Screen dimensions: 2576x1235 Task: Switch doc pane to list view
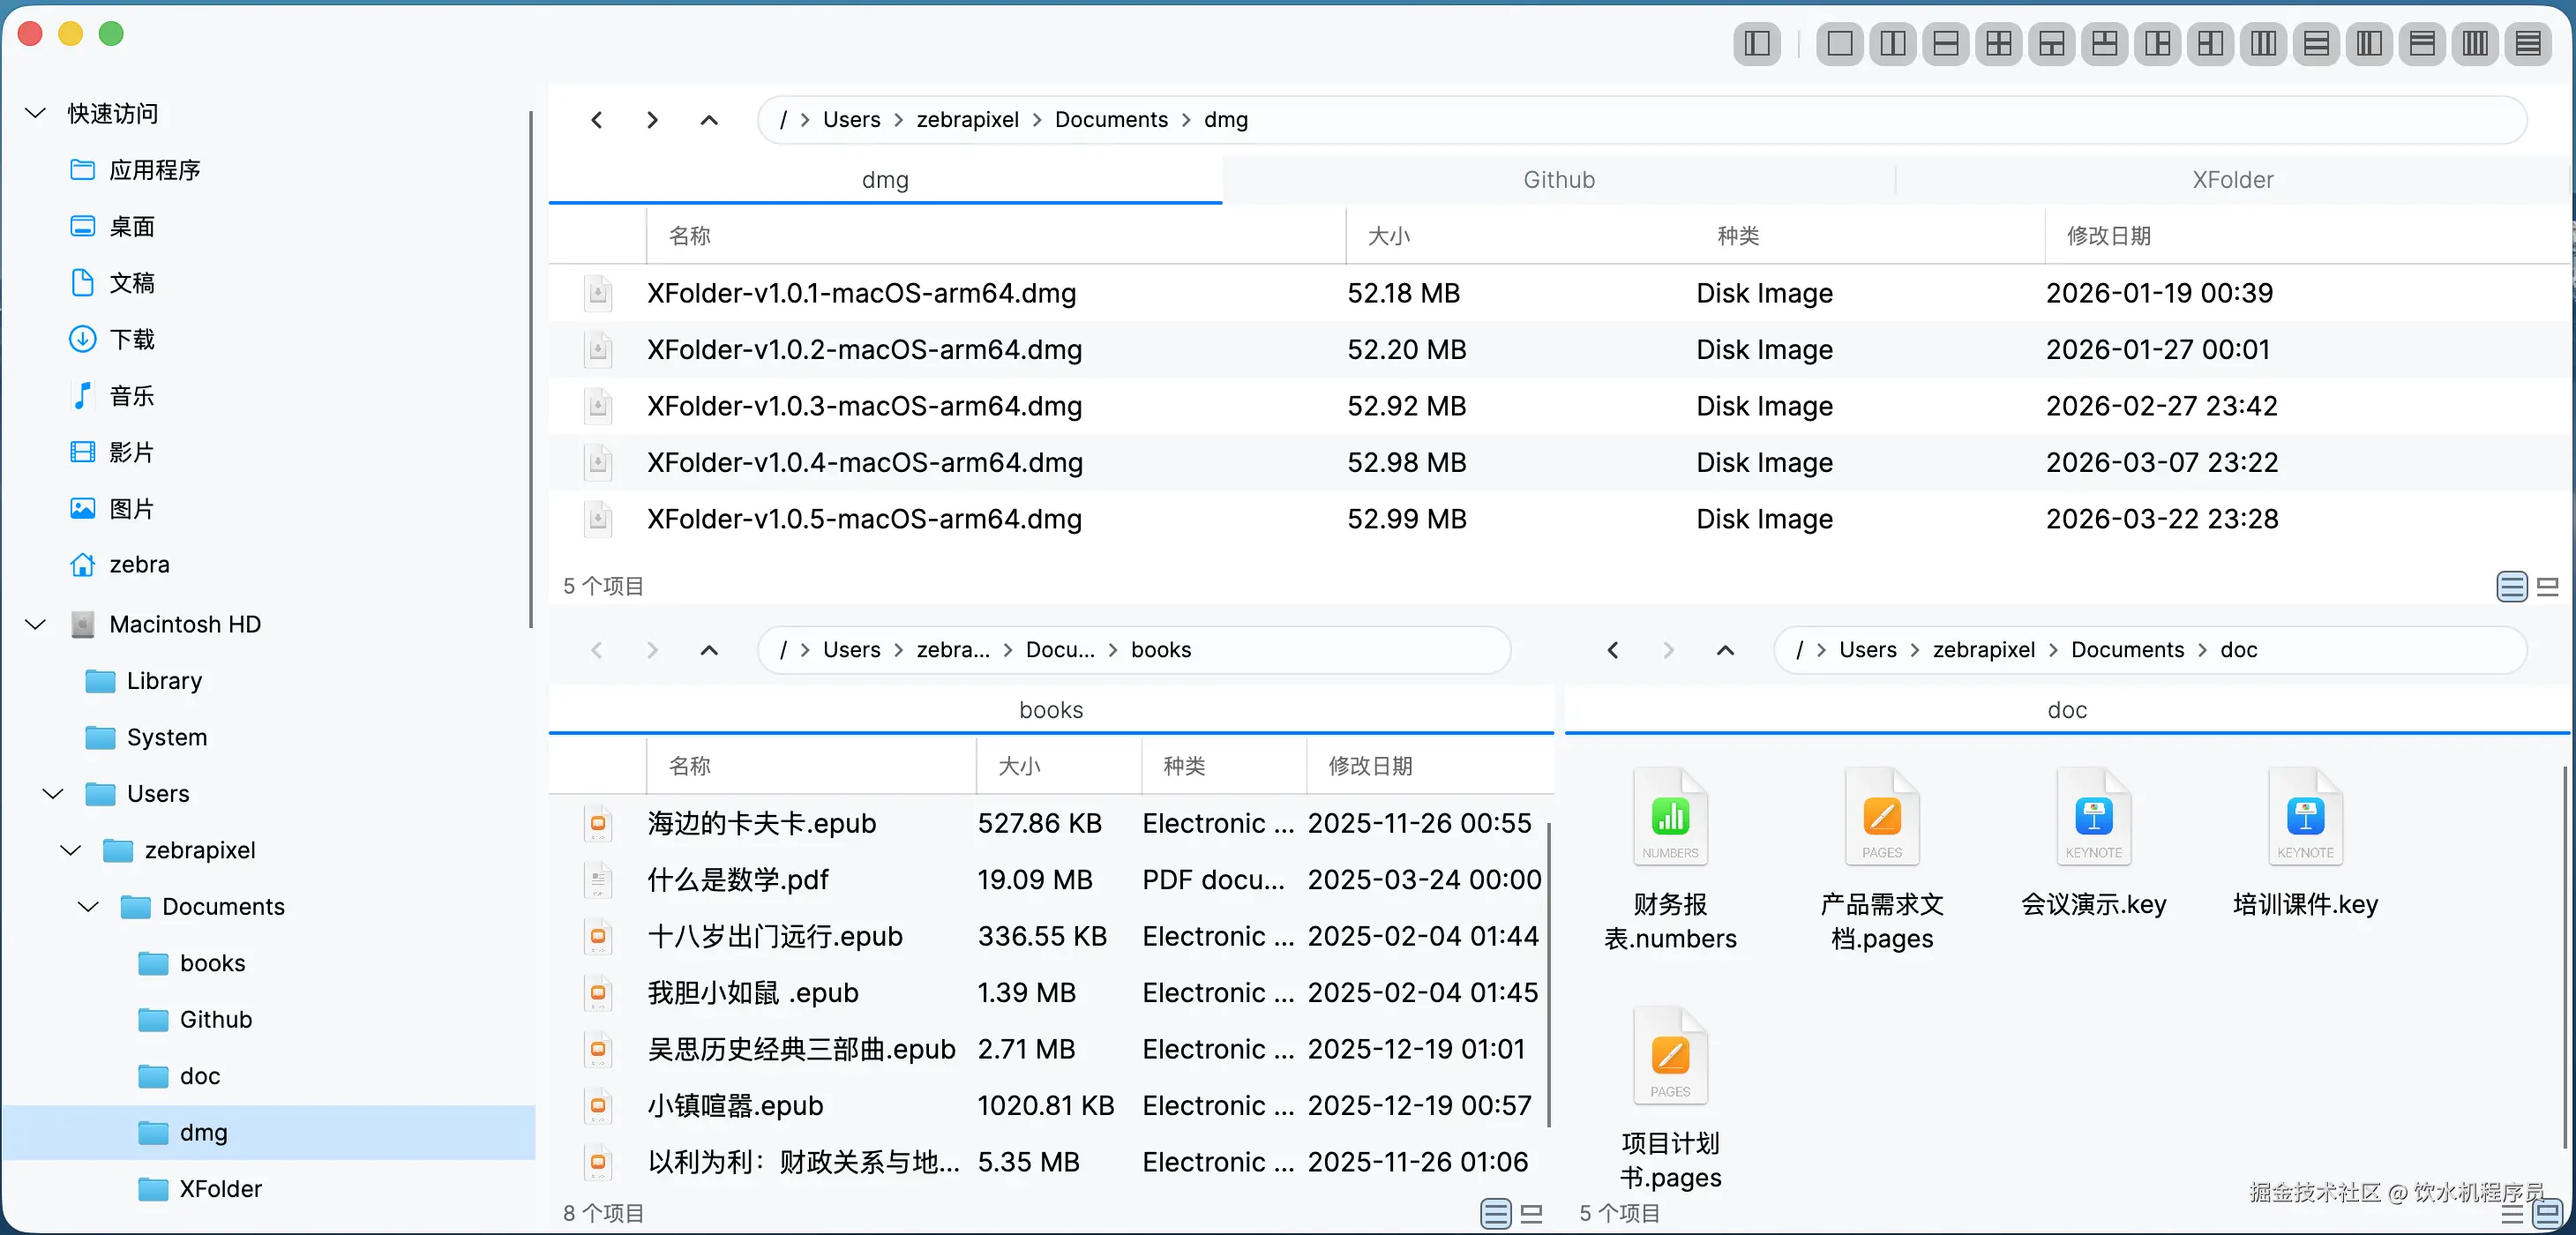click(2512, 1213)
